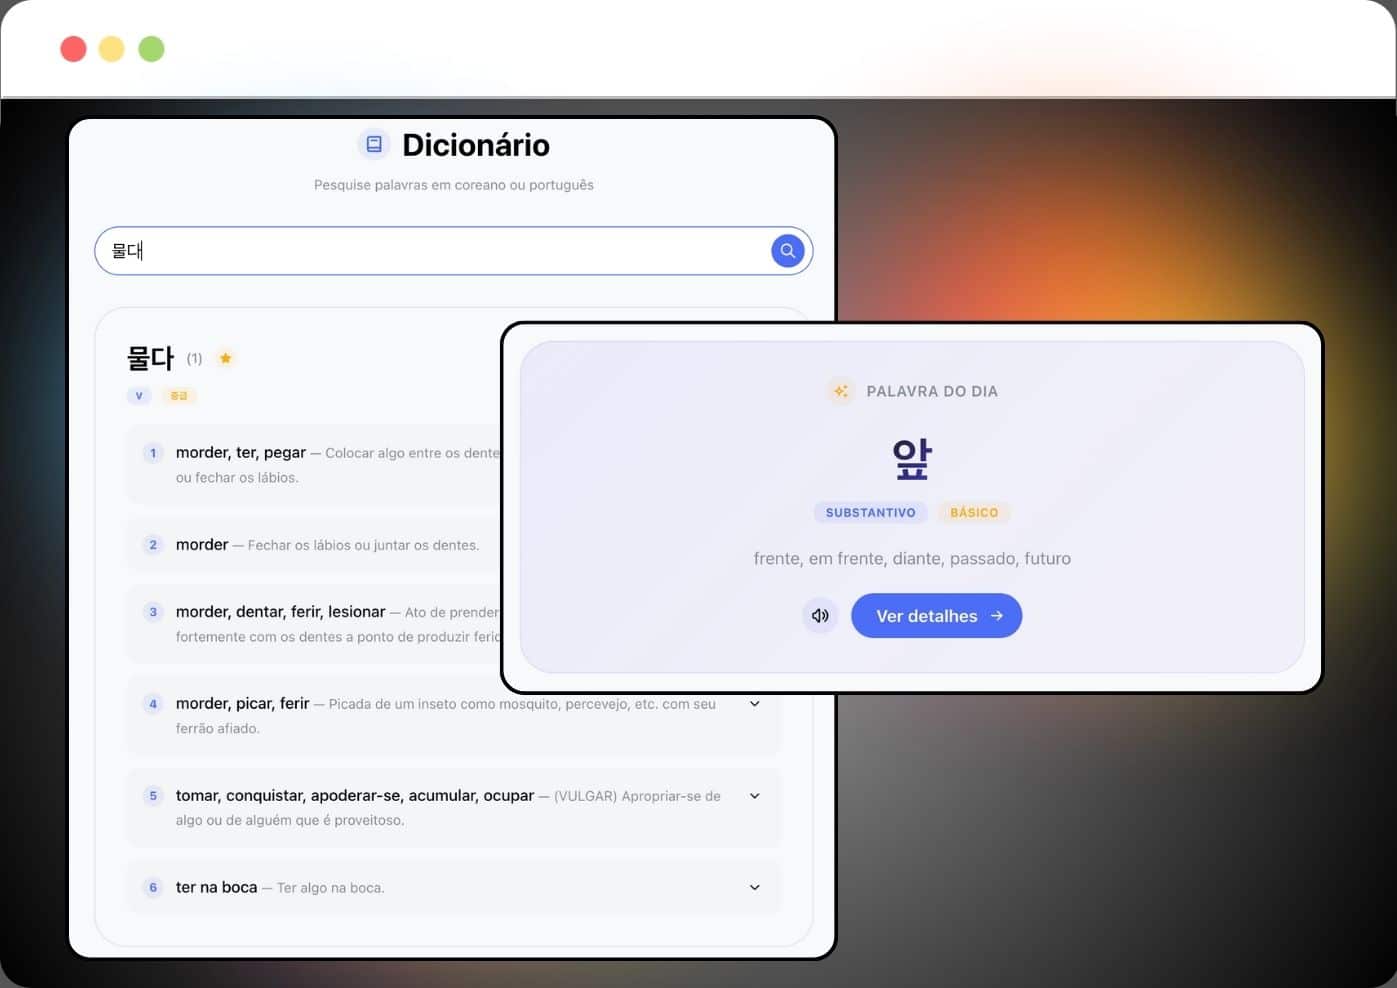Click the V verb tag under 물다

pos(139,396)
